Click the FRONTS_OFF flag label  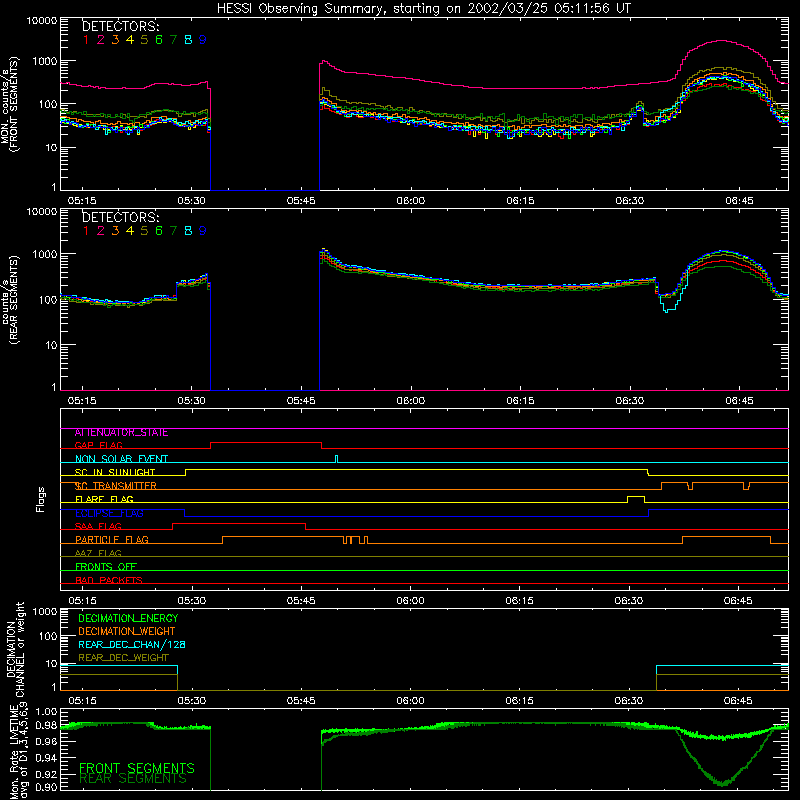point(106,567)
